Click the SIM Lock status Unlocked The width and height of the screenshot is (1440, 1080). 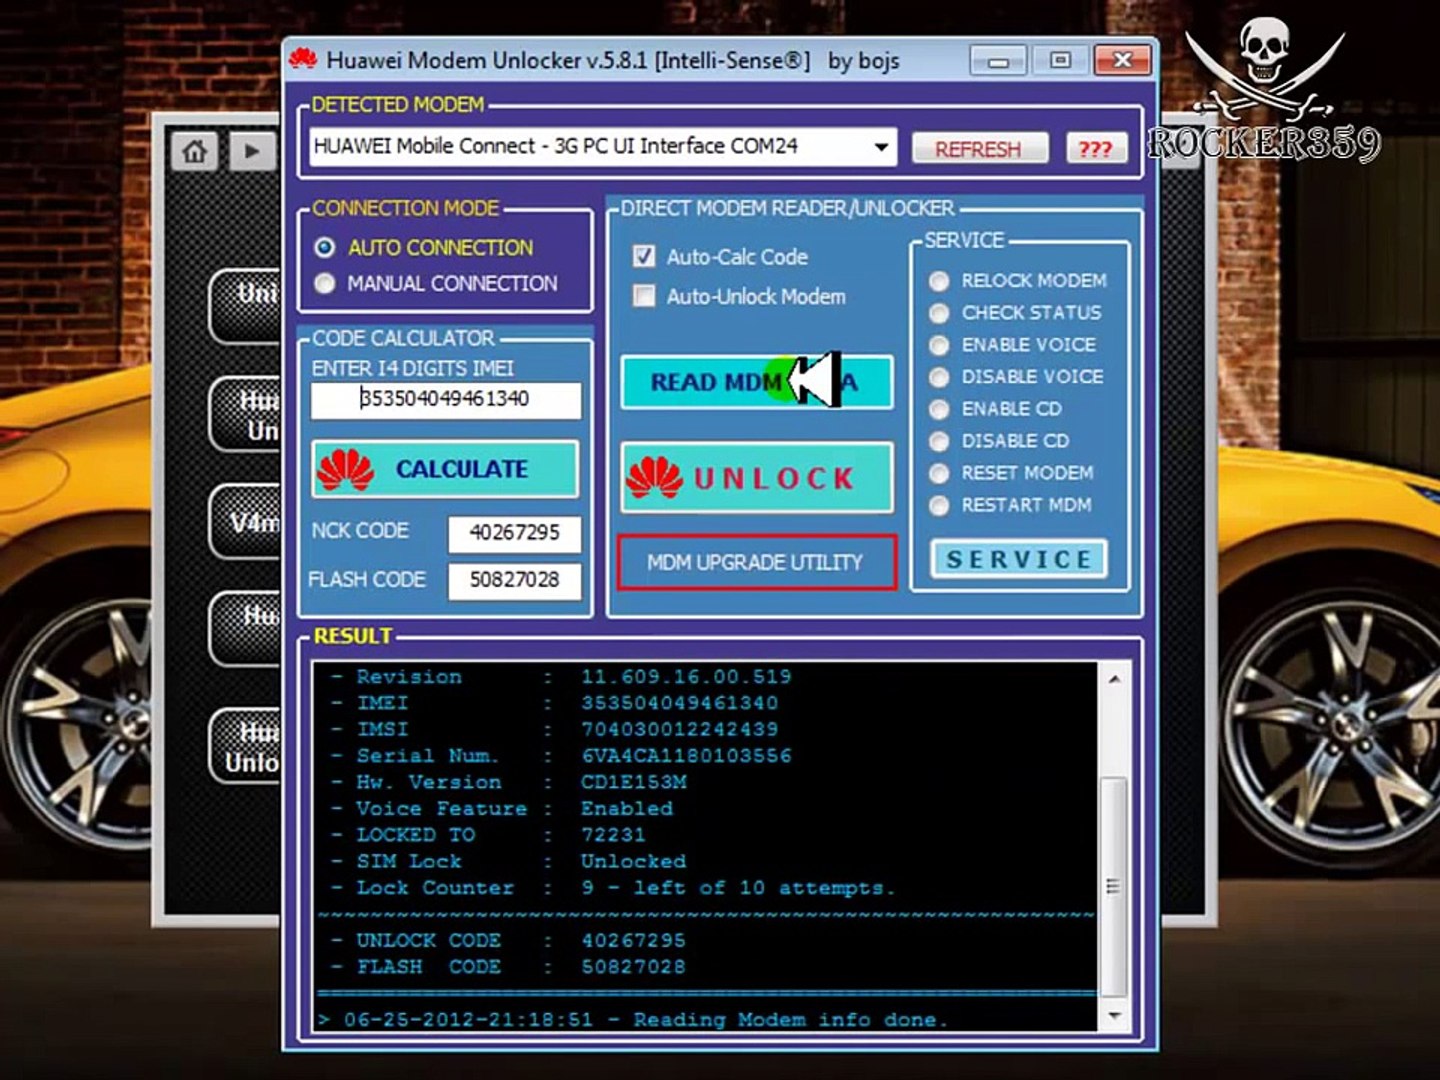(x=634, y=861)
